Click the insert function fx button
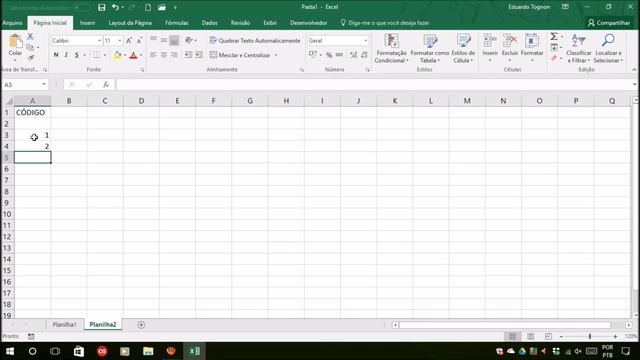This screenshot has width=640, height=360. pyautogui.click(x=106, y=84)
